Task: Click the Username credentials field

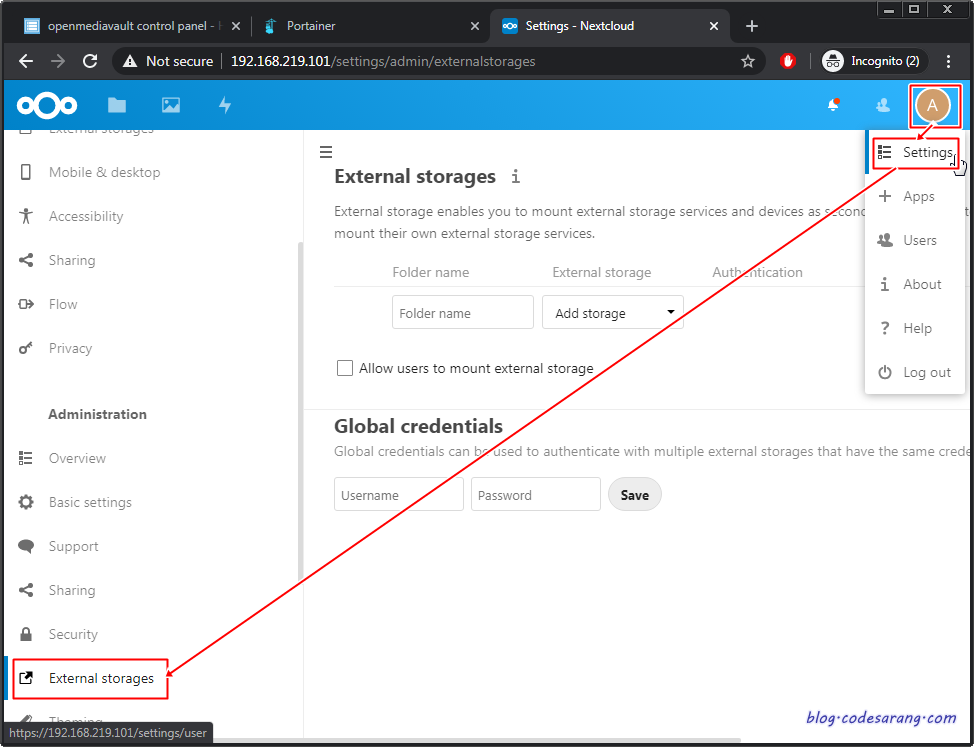Action: (399, 494)
